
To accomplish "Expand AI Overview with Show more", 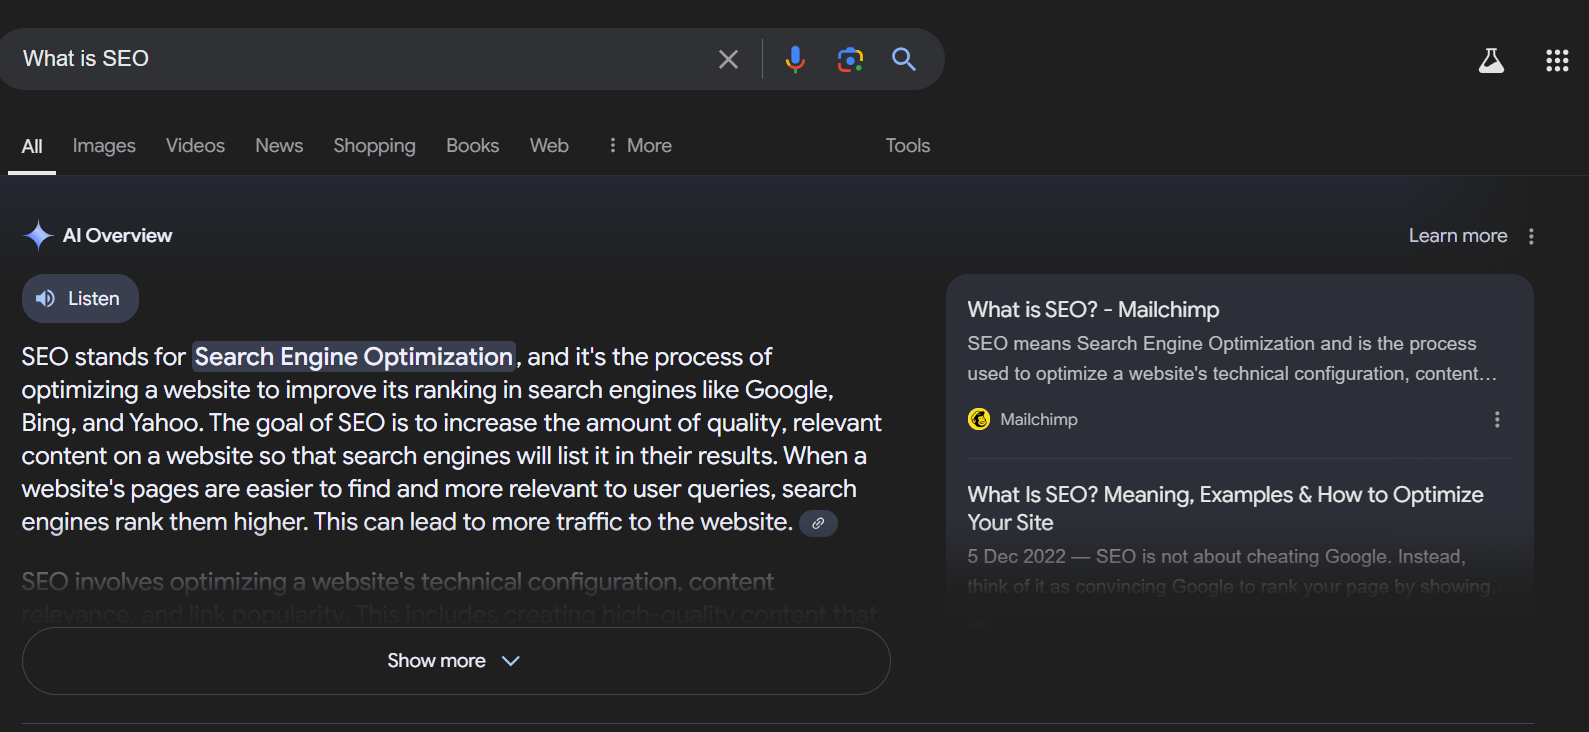I will (x=456, y=661).
